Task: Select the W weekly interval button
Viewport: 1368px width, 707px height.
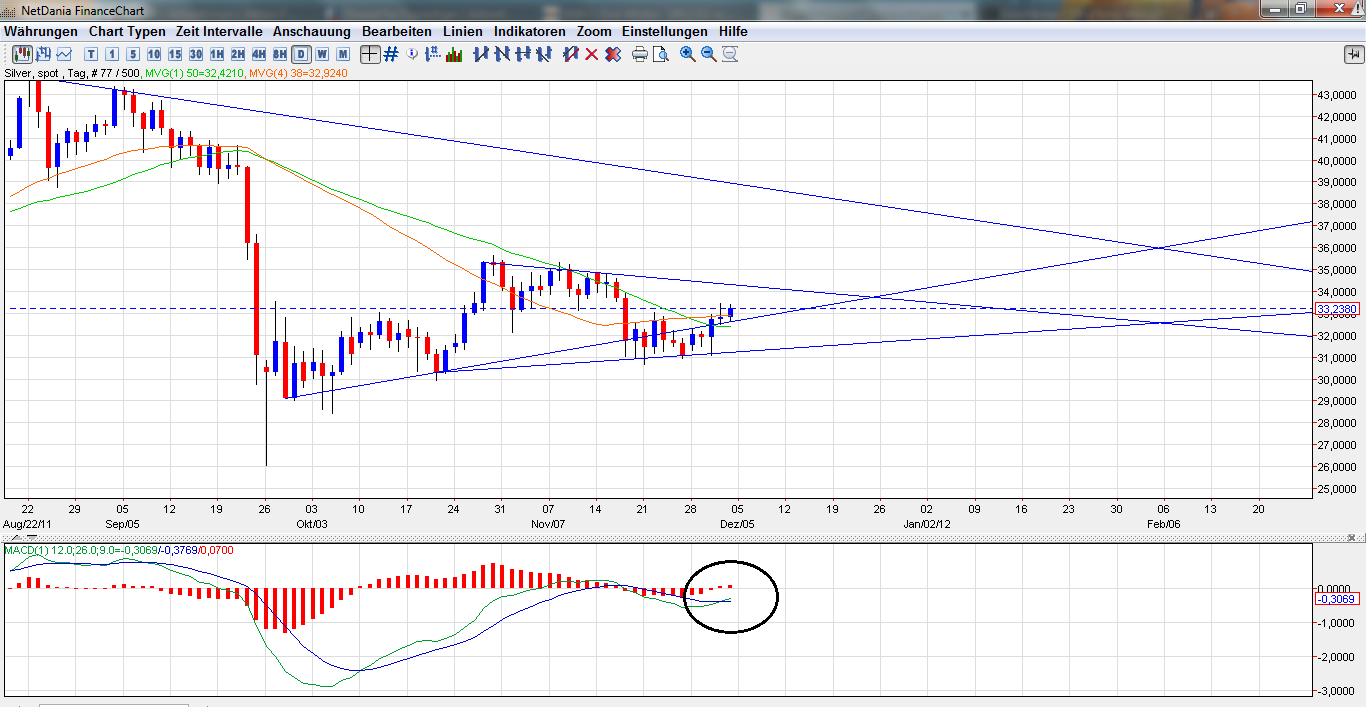Action: pos(322,55)
